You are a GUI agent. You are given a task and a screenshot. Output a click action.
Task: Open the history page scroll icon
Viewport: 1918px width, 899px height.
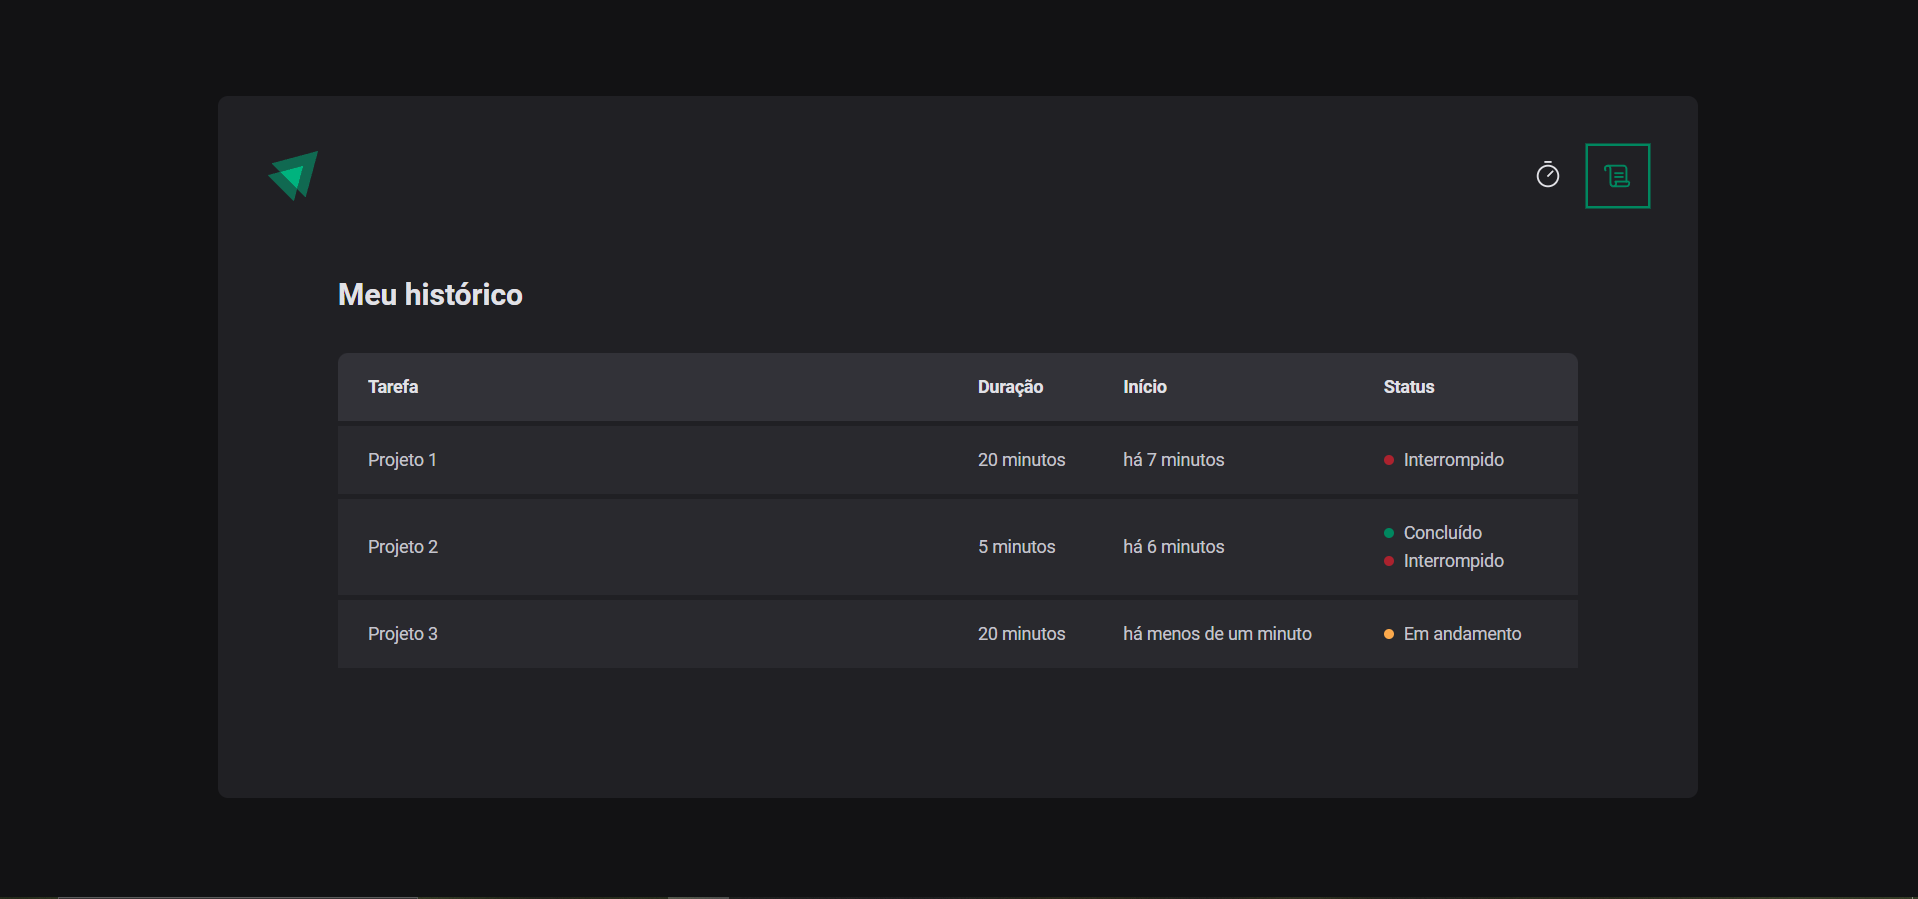1617,176
